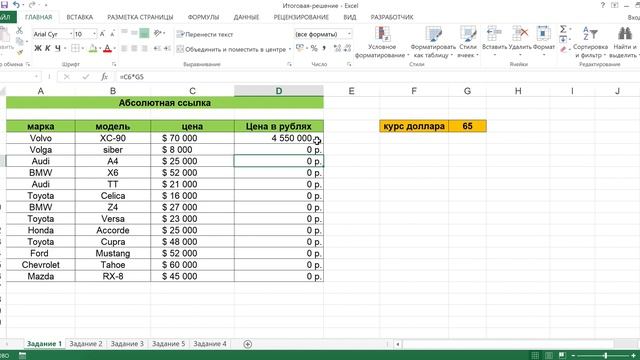Click the Save icon in quick access toolbar
The height and width of the screenshot is (360, 640).
[x=4, y=5]
